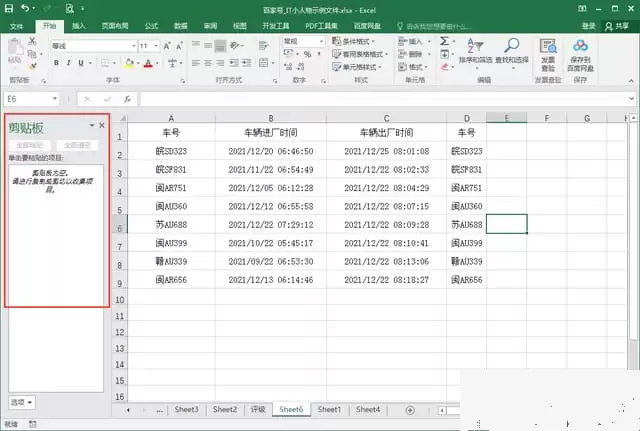
Task: Decrease the font size
Action: (x=179, y=46)
